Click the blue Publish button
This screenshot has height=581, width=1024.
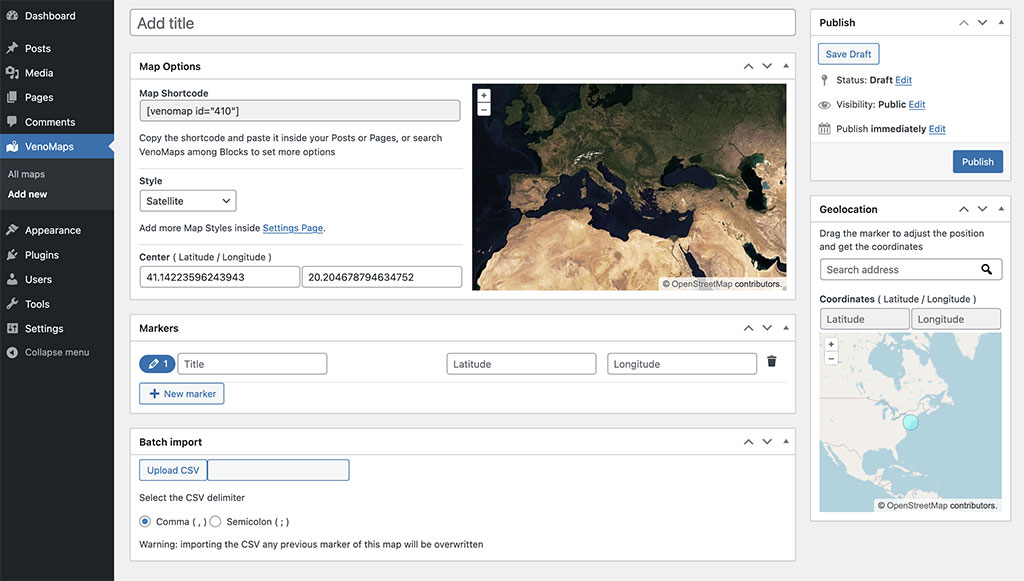point(978,162)
